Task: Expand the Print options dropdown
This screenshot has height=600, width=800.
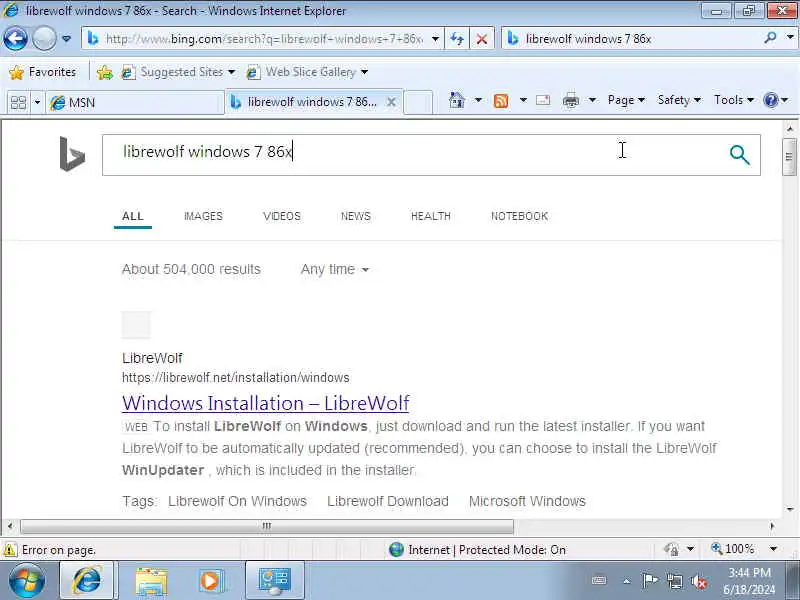Action: click(592, 100)
